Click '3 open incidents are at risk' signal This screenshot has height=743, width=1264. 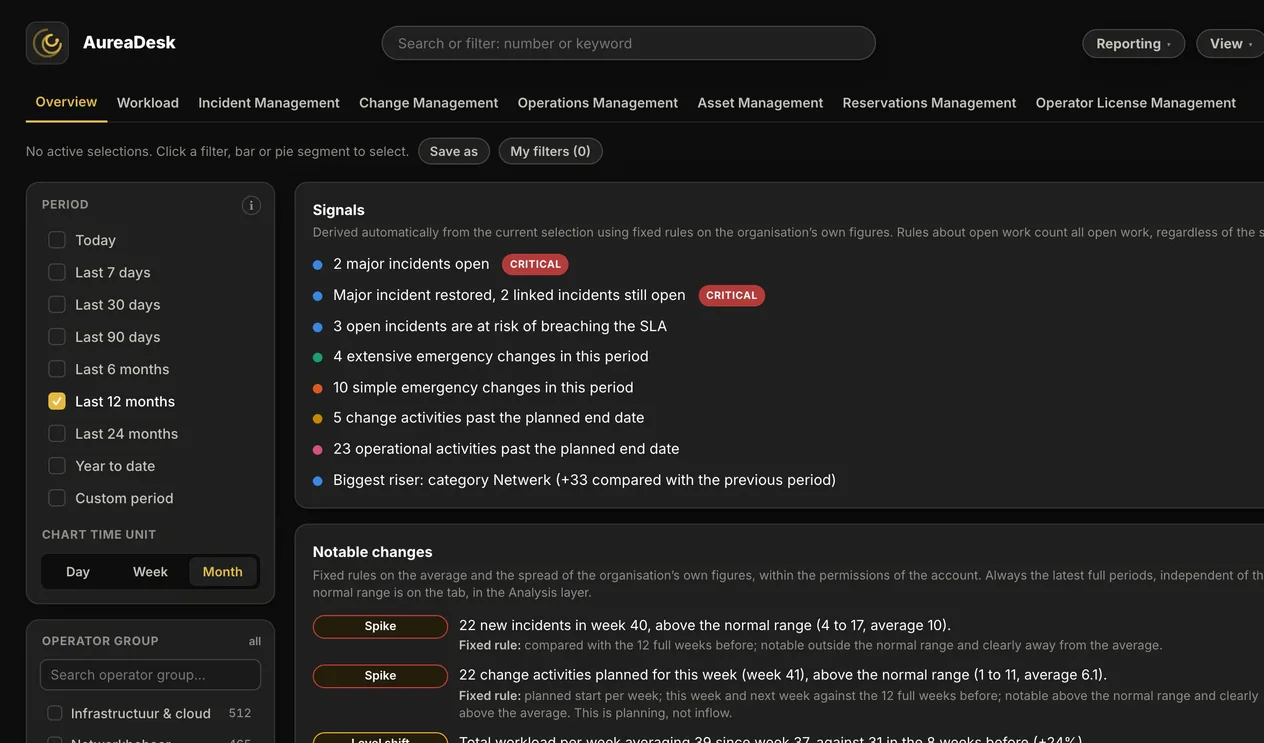point(500,326)
